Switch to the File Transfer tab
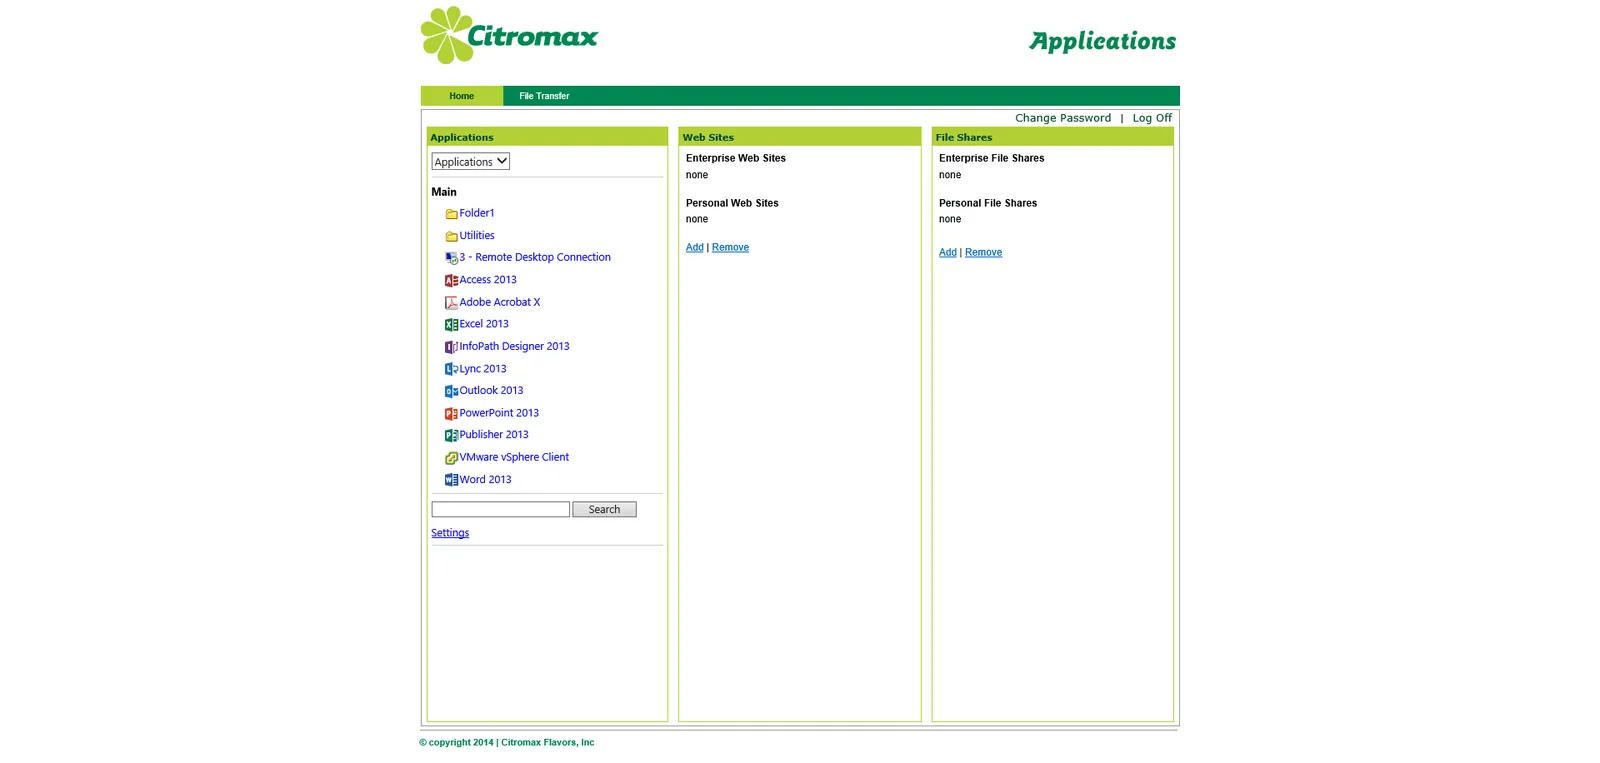This screenshot has height=763, width=1600. 544,96
